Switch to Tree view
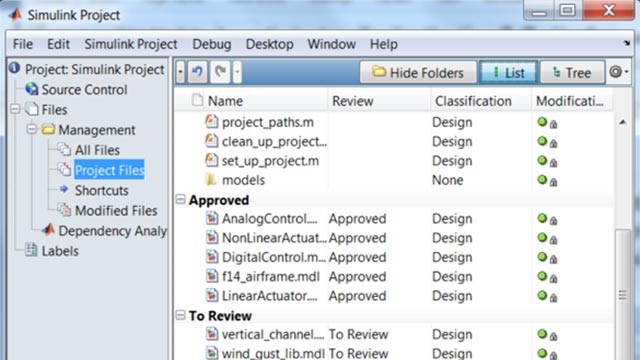Image resolution: width=640 pixels, height=360 pixels. 572,73
